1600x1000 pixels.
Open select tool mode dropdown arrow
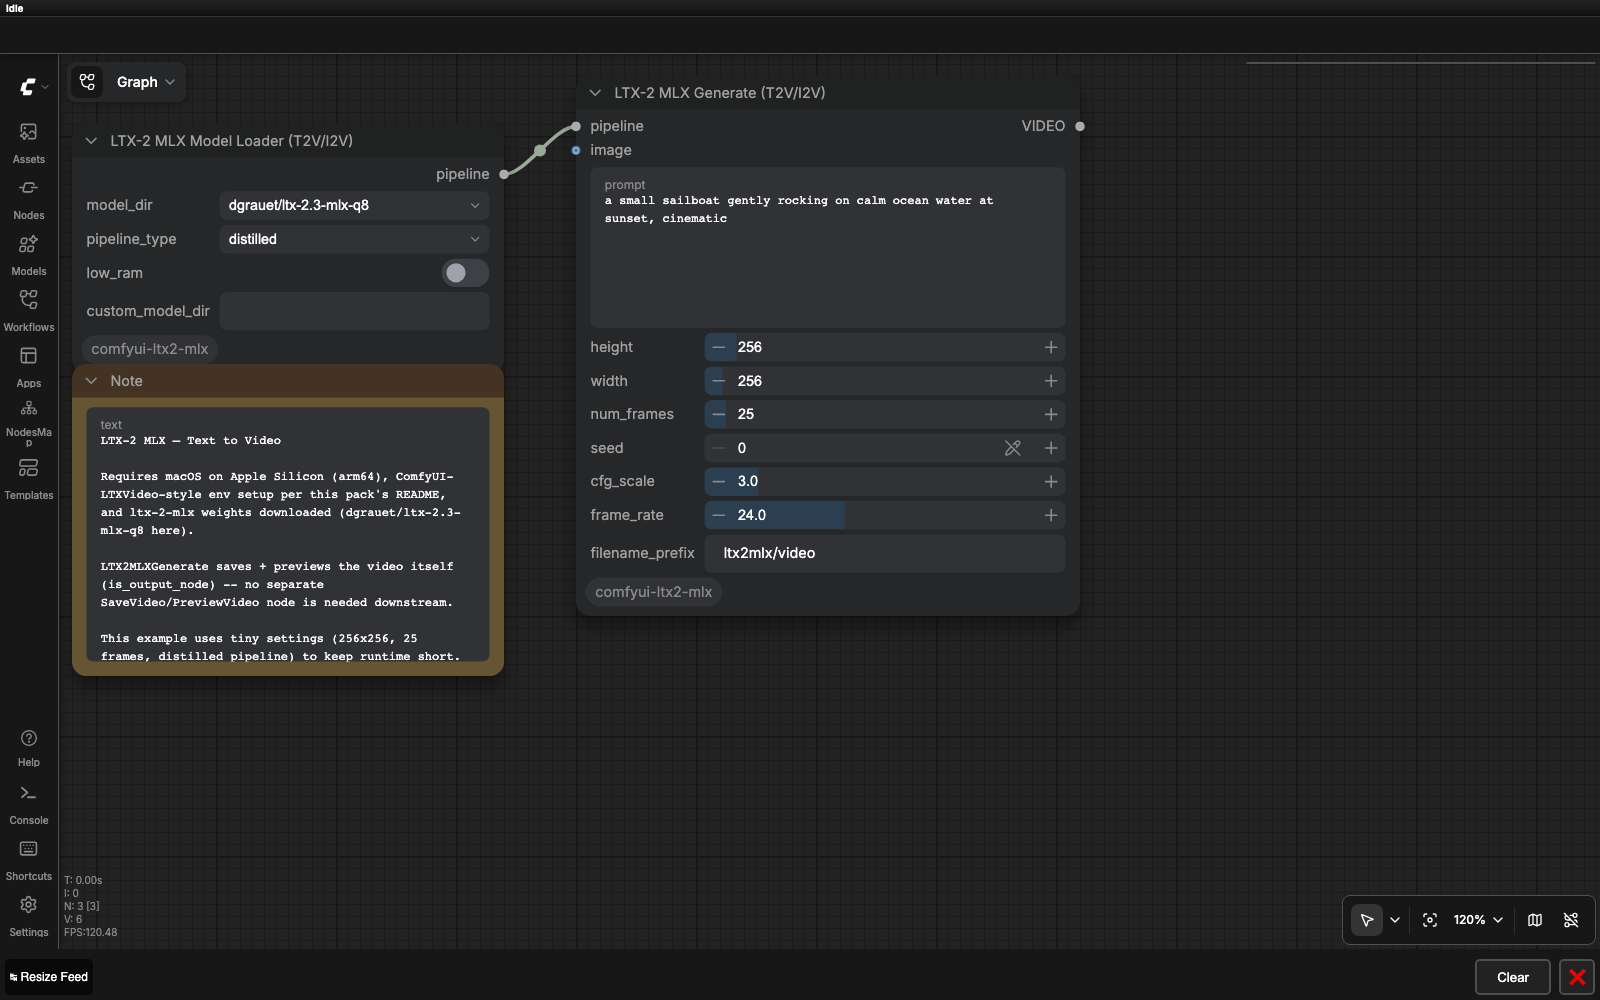(1395, 920)
